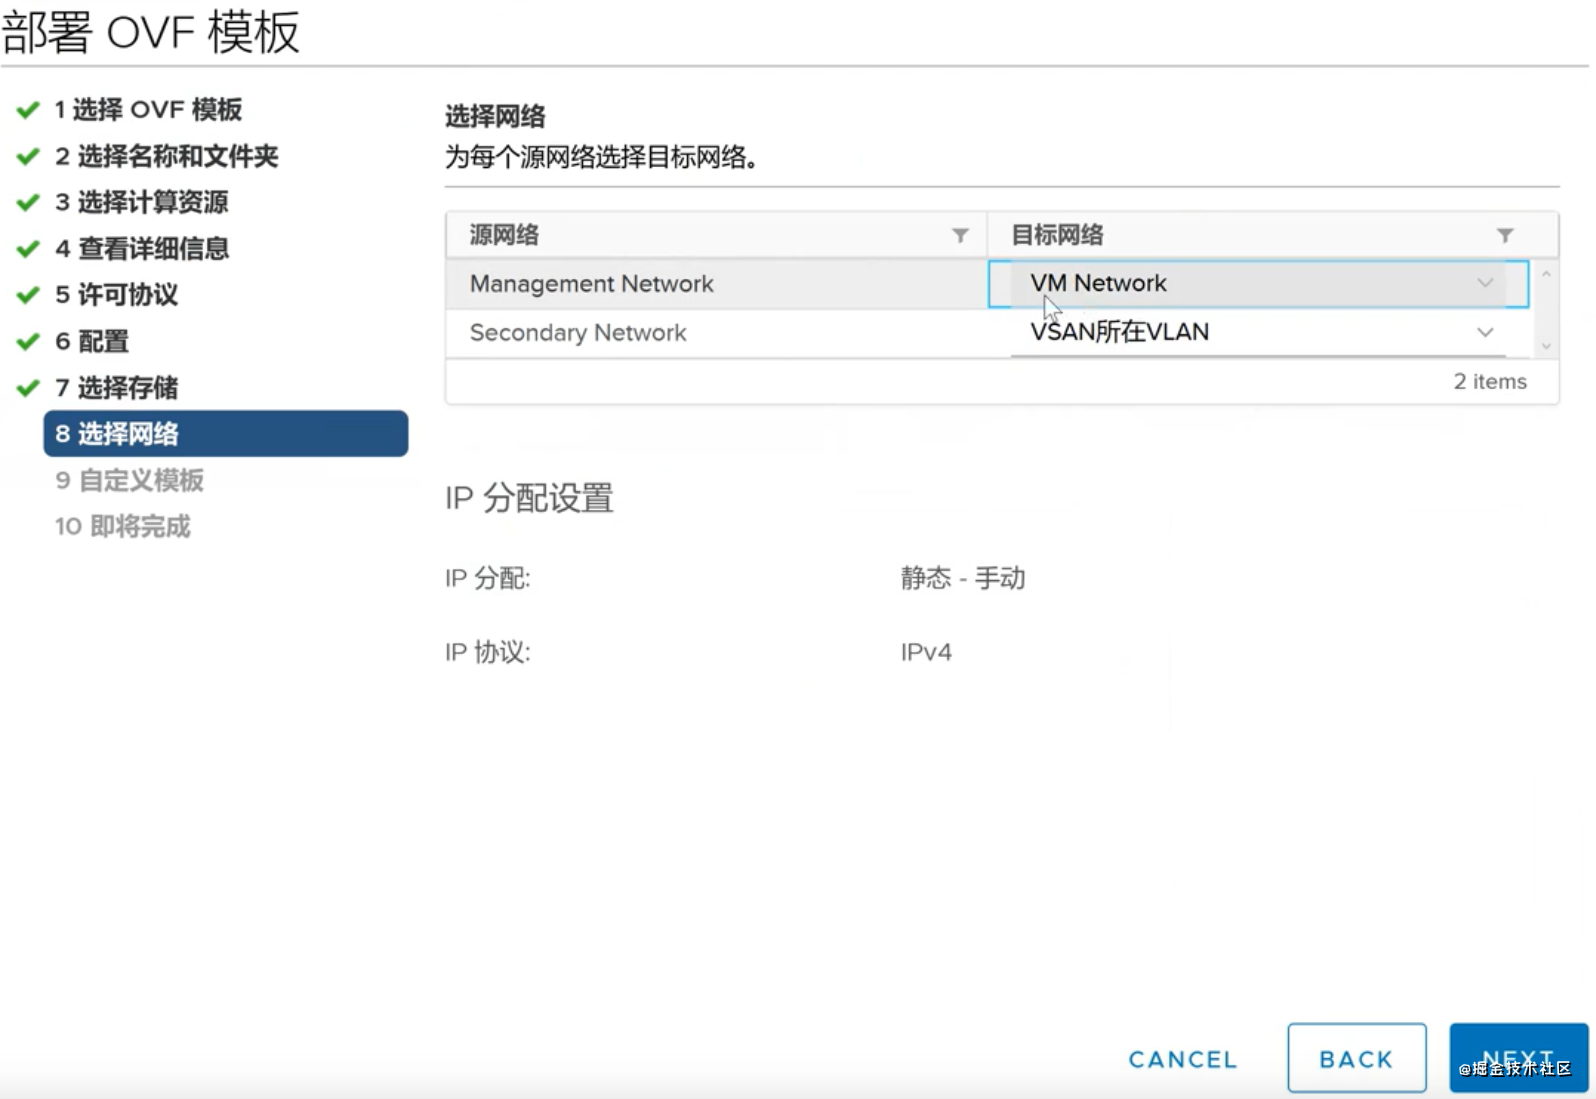Select current step 8 选择网络
The image size is (1596, 1099).
click(x=226, y=434)
